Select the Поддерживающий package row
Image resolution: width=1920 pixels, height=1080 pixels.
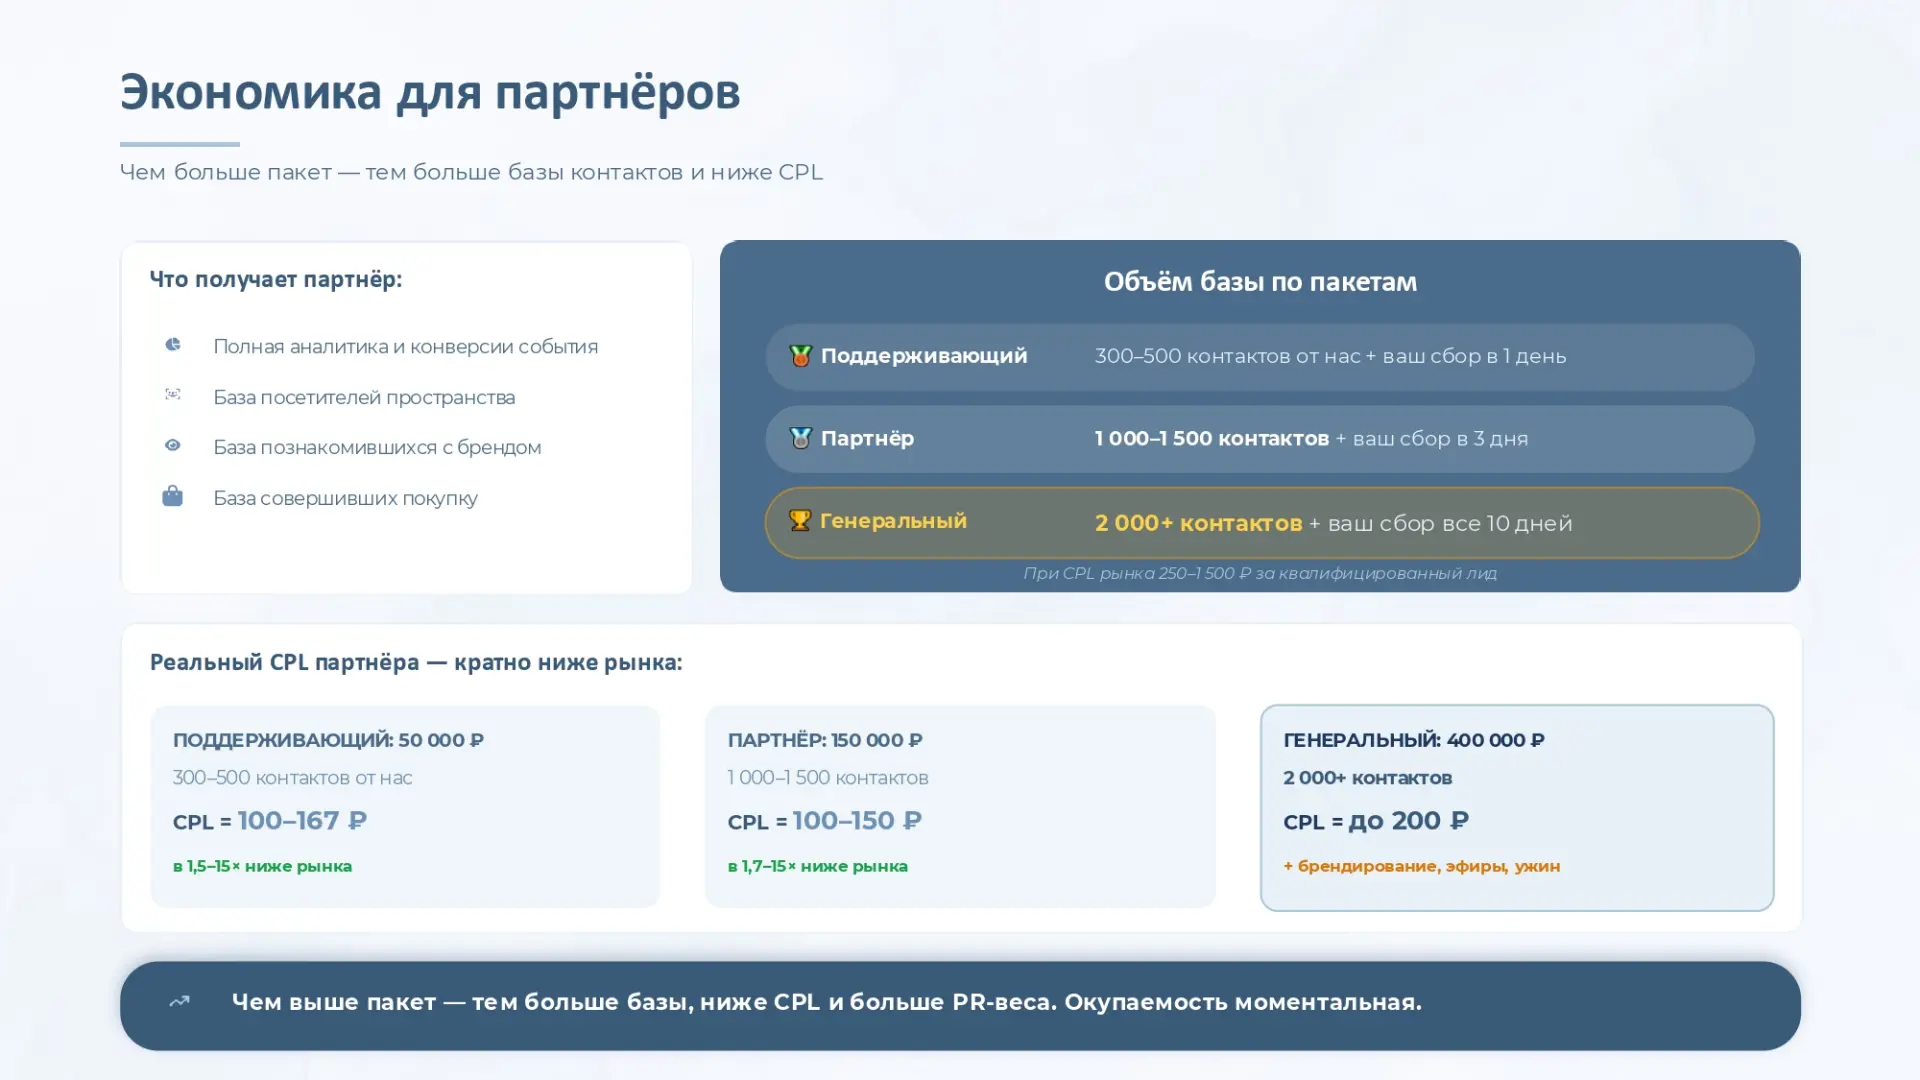tap(1260, 357)
